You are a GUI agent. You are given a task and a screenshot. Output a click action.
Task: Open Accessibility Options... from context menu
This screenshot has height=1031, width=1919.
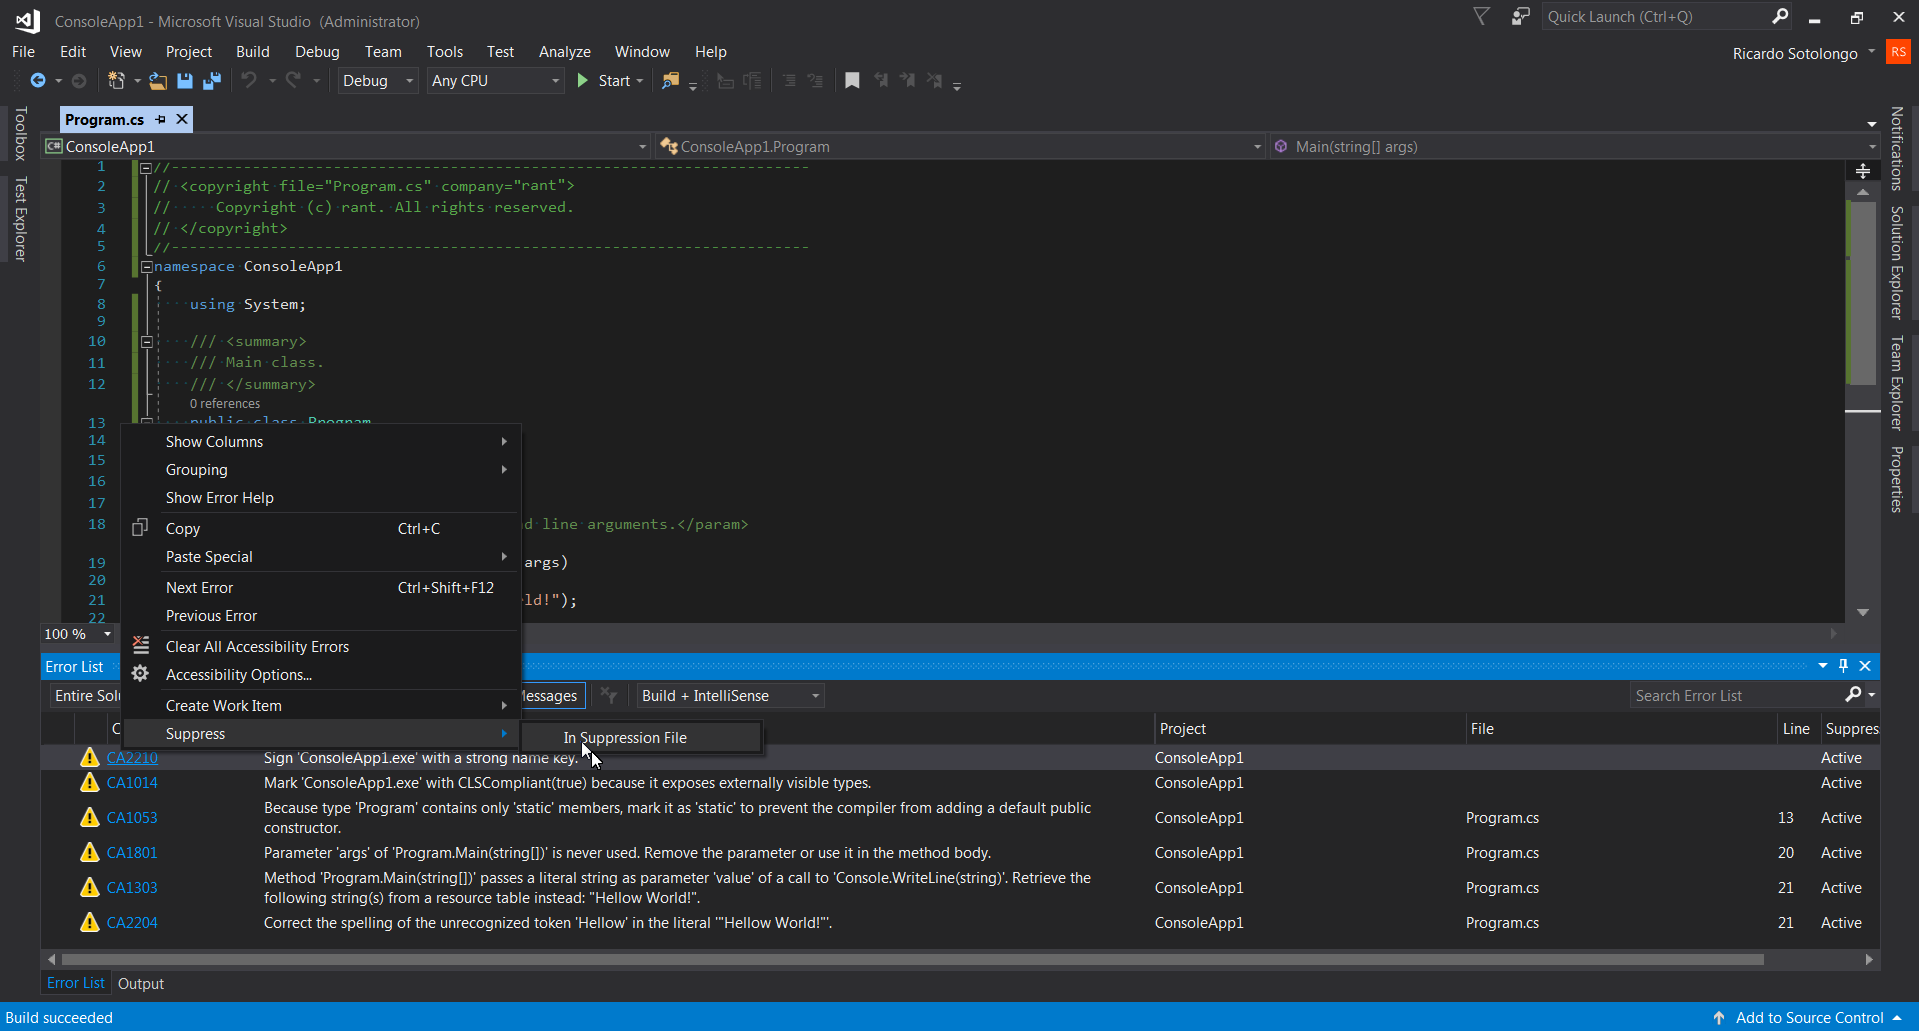[x=321, y=675]
